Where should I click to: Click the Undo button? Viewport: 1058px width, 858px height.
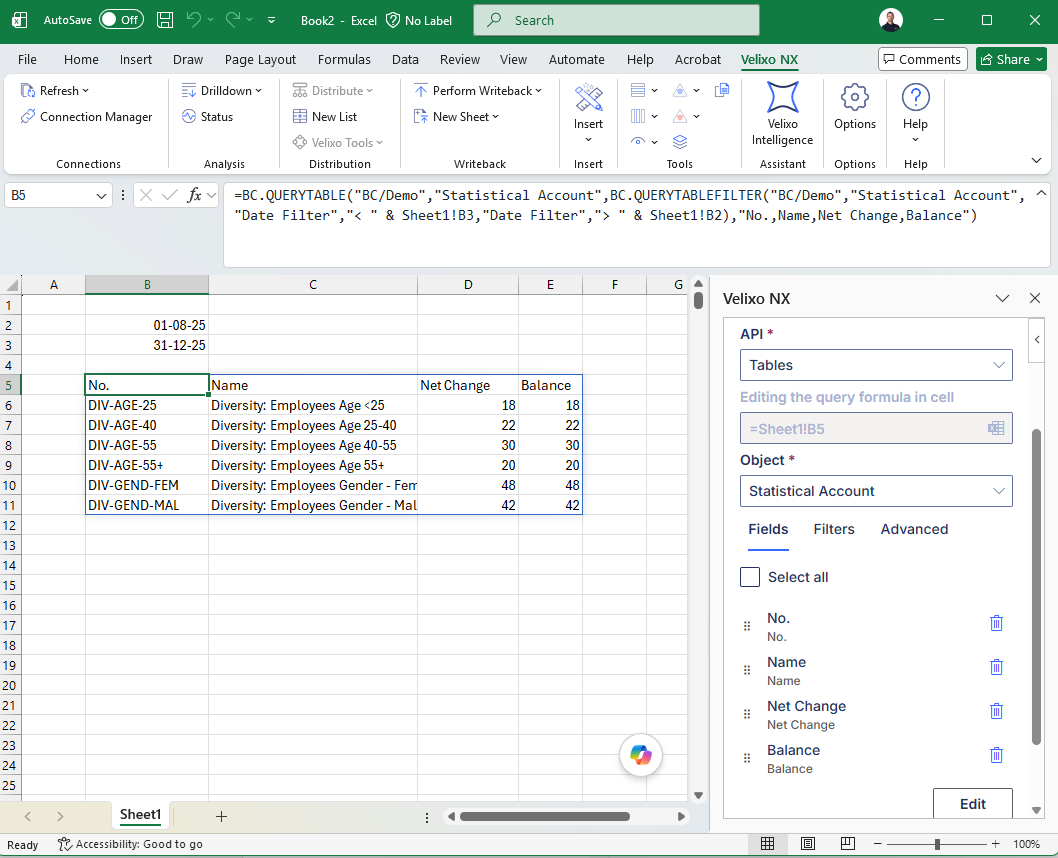(194, 20)
